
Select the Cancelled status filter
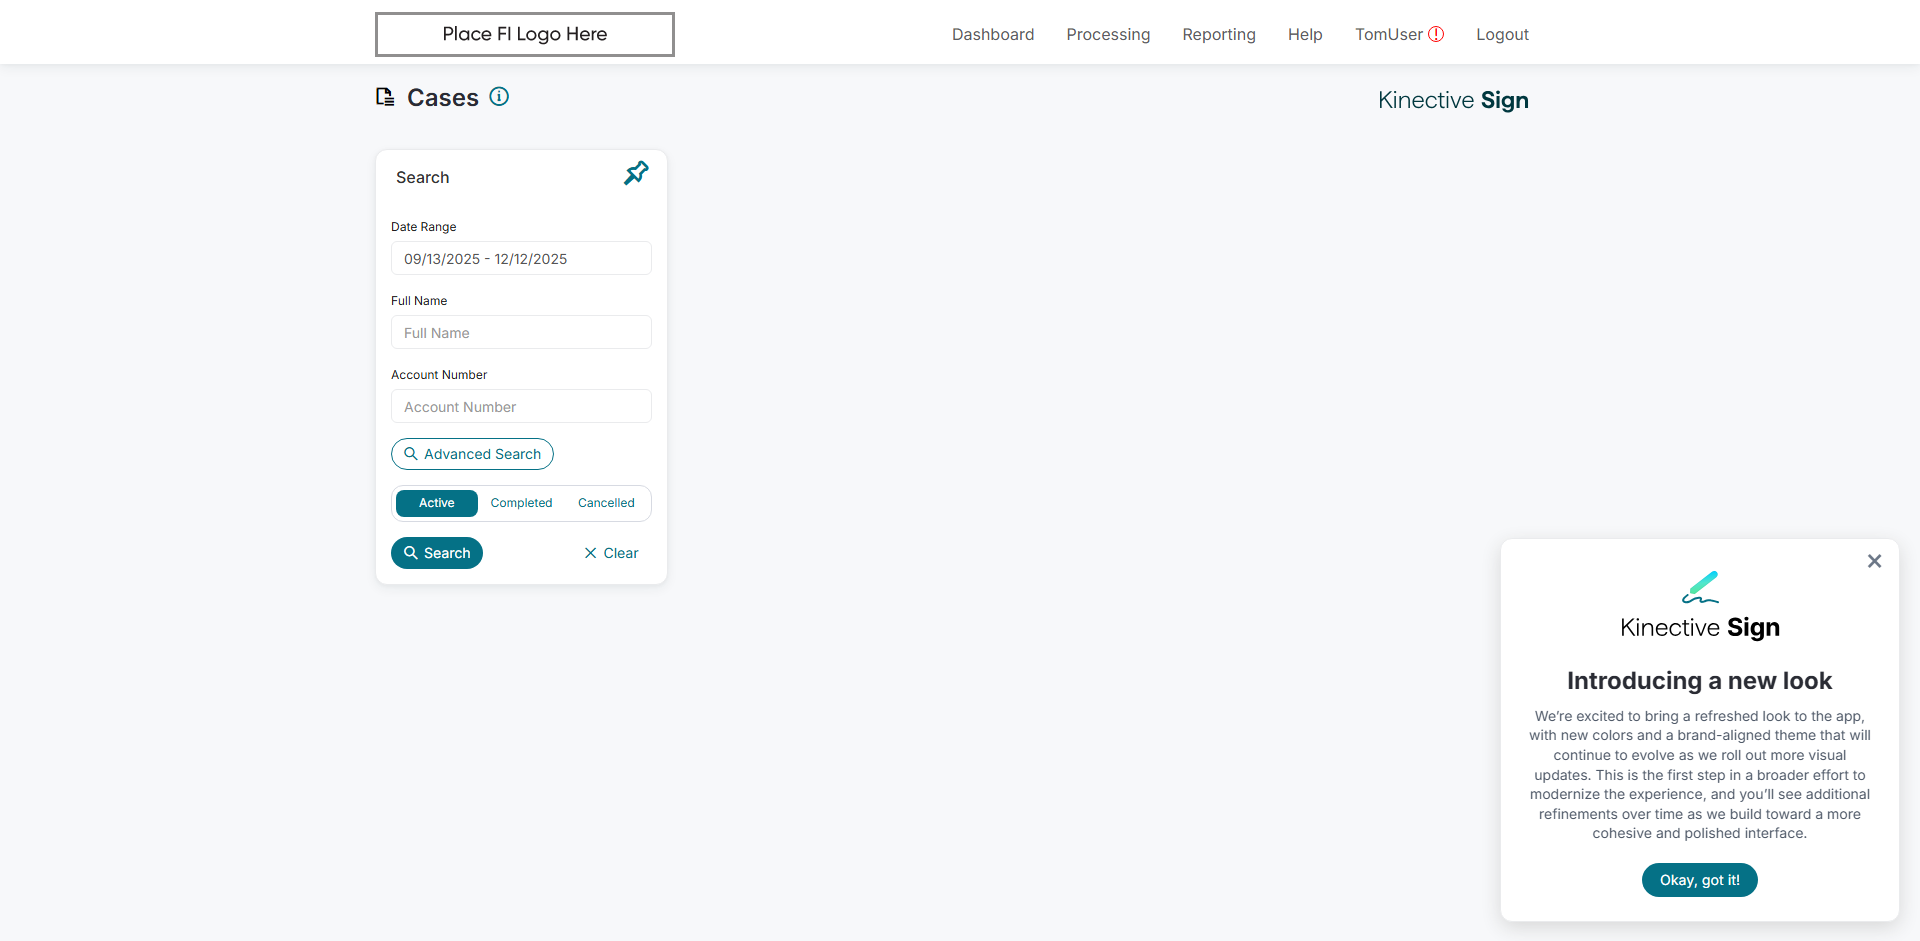coord(606,503)
